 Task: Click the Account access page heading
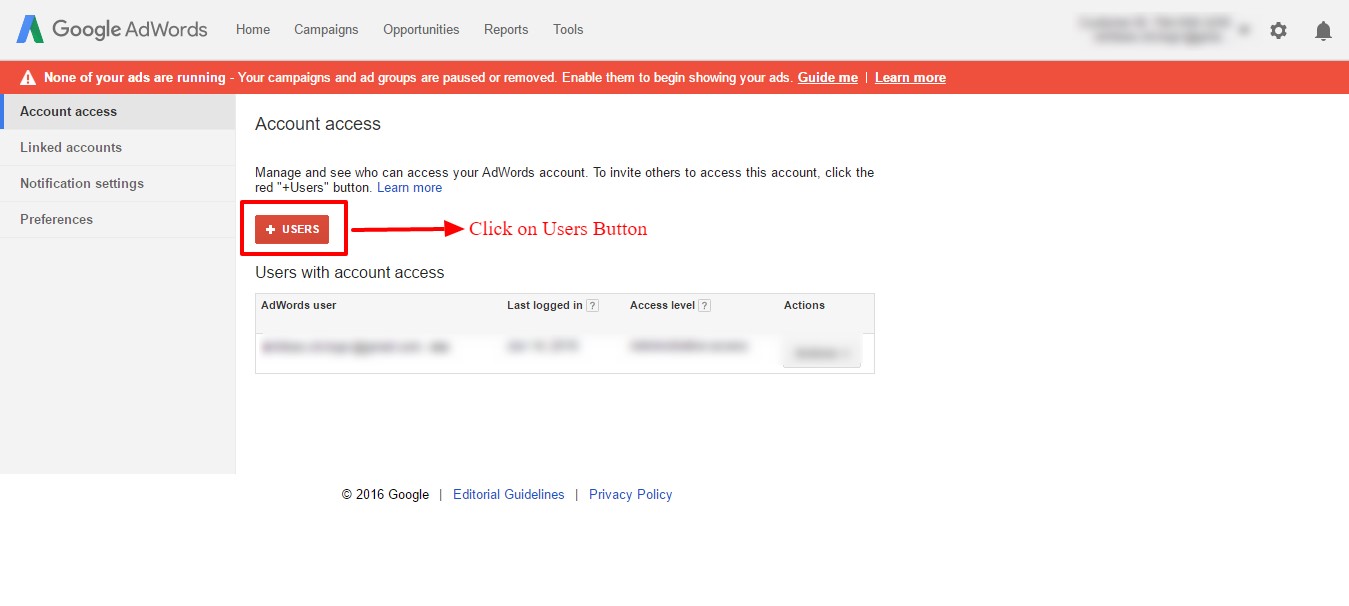point(318,124)
